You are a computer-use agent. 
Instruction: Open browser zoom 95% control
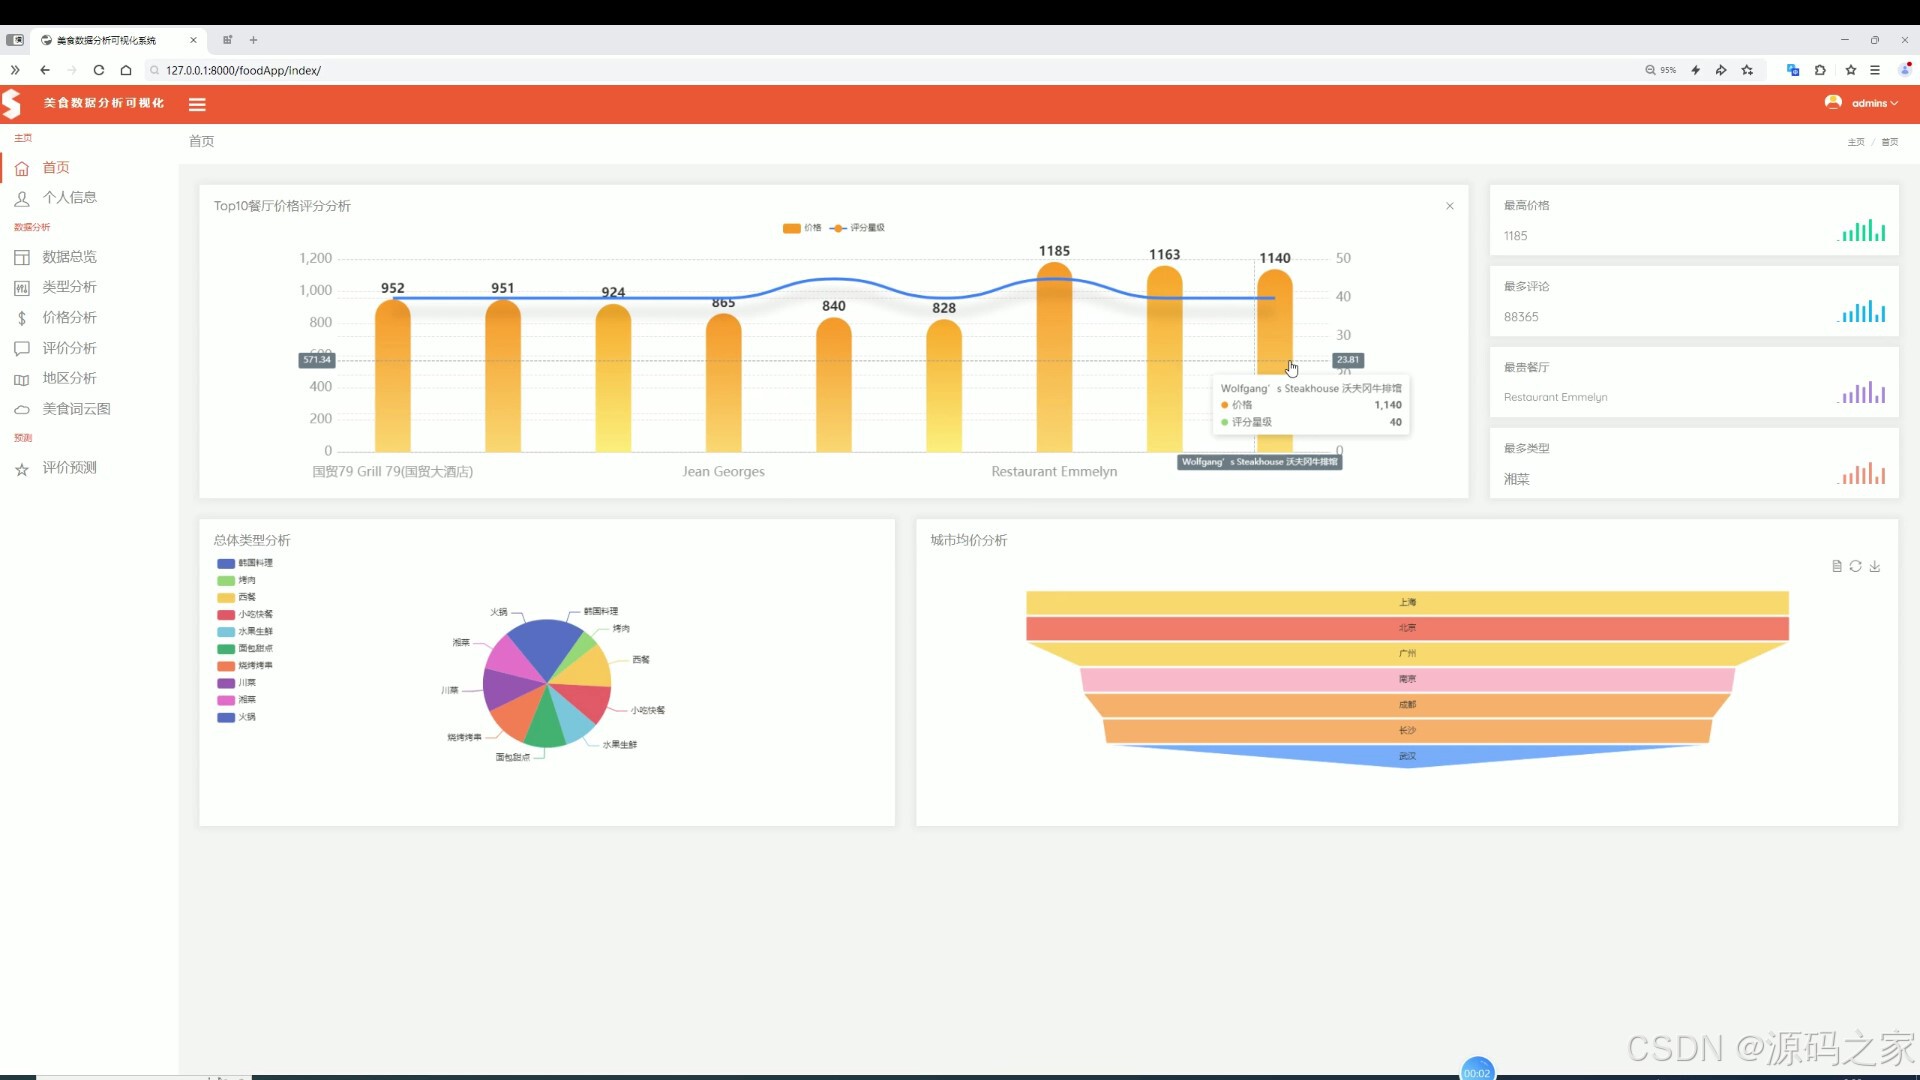1660,70
